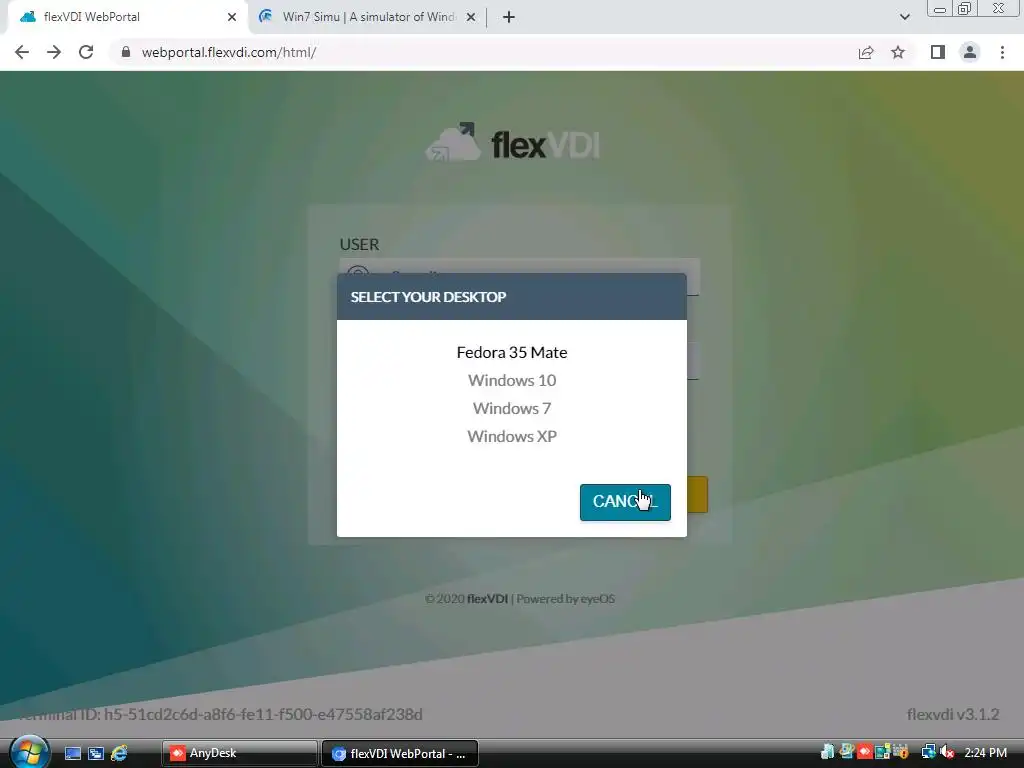Open the Windows Start menu
This screenshot has width=1024, height=768.
(30, 752)
